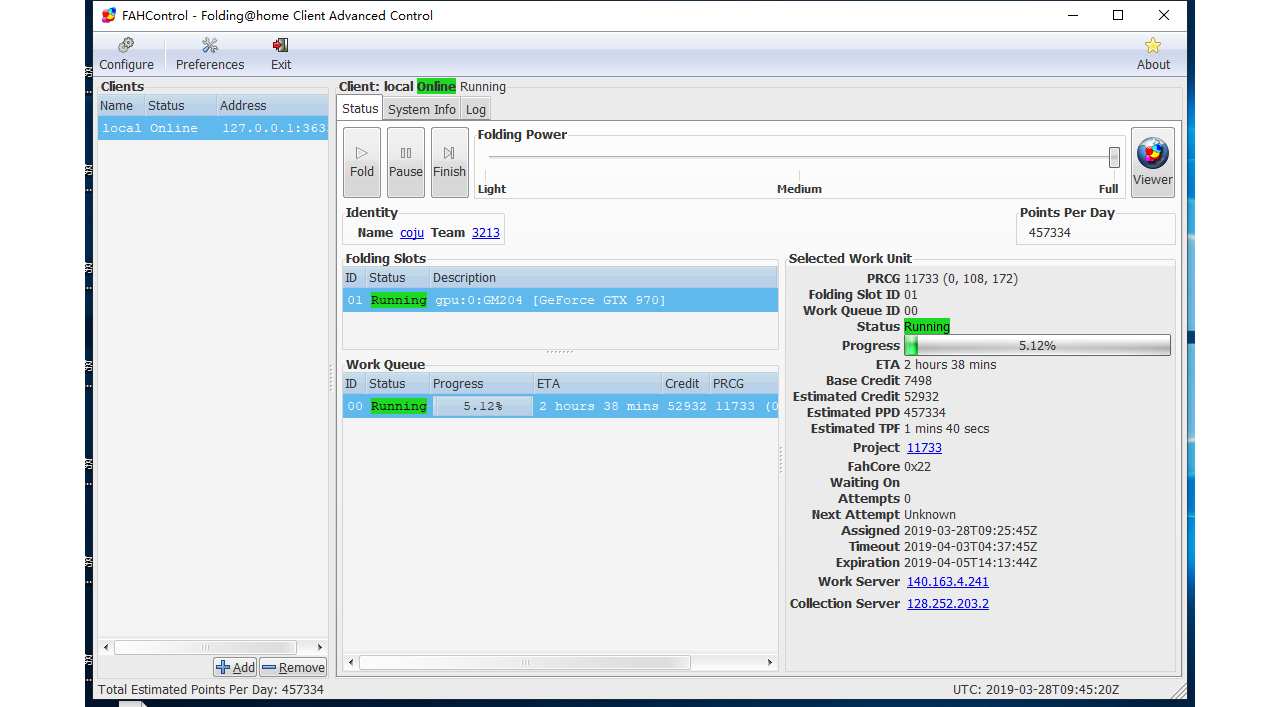This screenshot has width=1280, height=707.
Task: Click the clients list horizontal scrollbar
Action: [205, 647]
